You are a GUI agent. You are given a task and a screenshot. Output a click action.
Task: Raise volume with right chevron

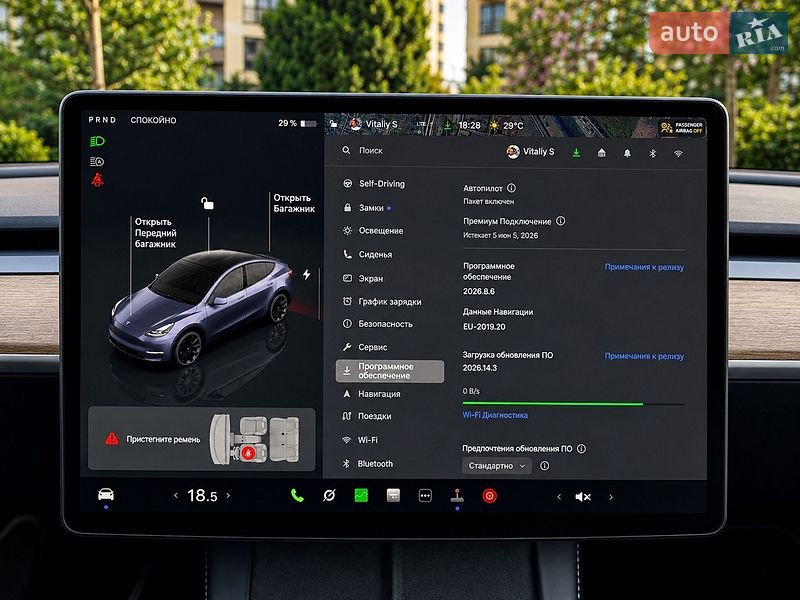point(611,497)
